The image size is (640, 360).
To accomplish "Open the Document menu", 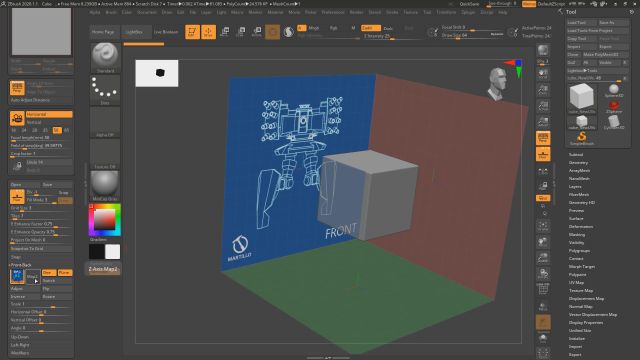I will (147, 12).
